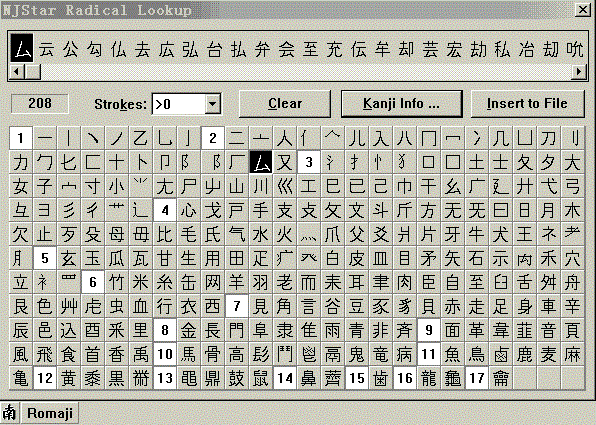Select the 心 heart radical
Viewport: 596px width, 425px height.
tap(189, 211)
